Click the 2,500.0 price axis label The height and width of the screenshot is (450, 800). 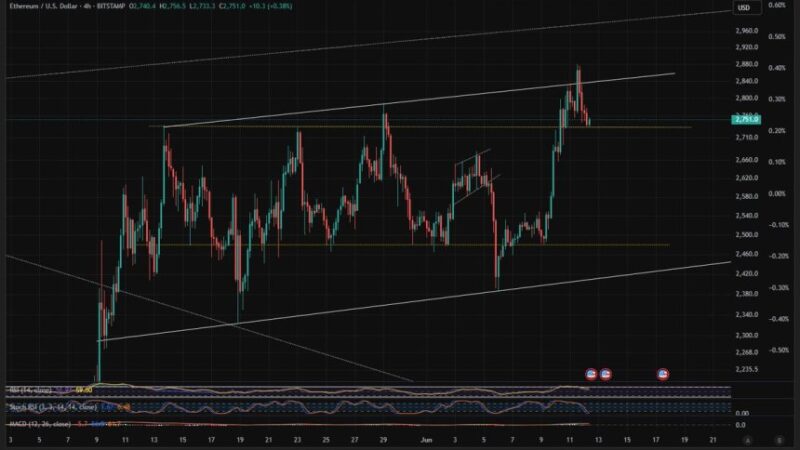click(747, 235)
